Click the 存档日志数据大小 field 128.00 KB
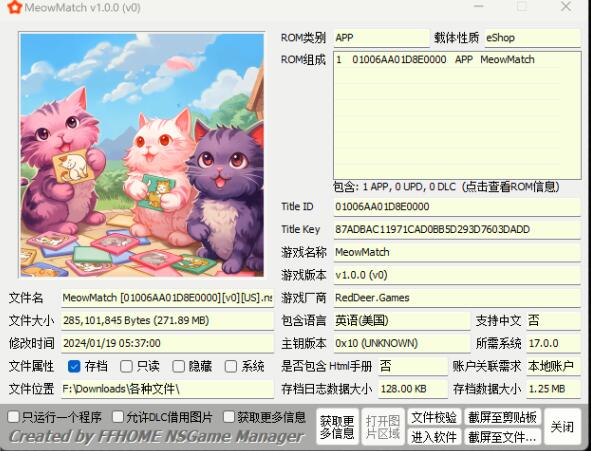The height and width of the screenshot is (451, 591). (x=413, y=389)
